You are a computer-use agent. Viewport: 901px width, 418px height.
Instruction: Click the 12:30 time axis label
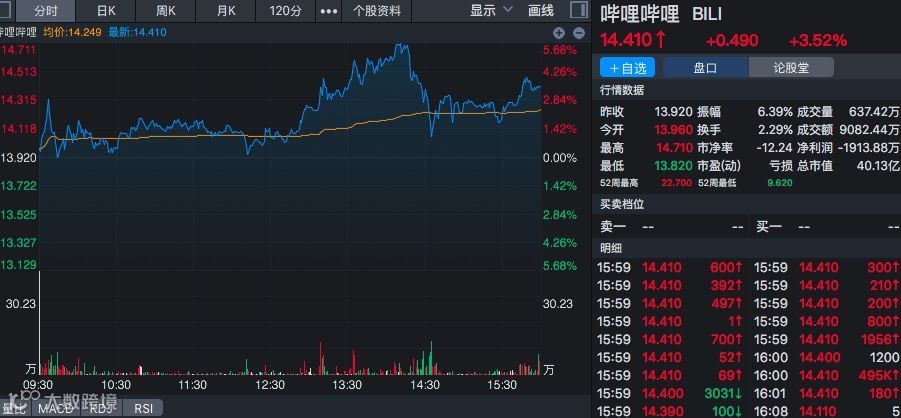[x=270, y=385]
